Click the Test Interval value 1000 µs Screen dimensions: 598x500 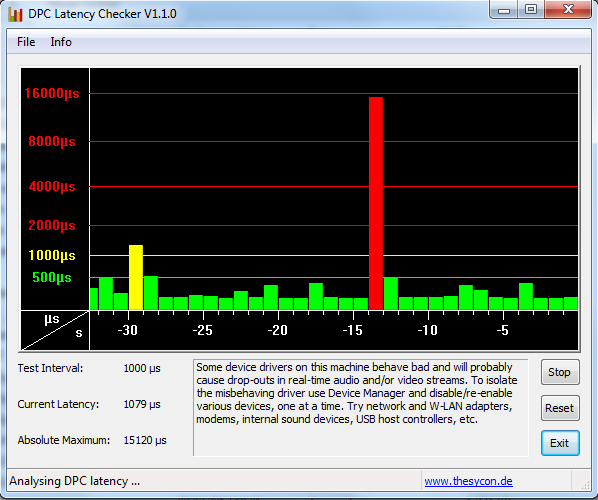point(142,368)
